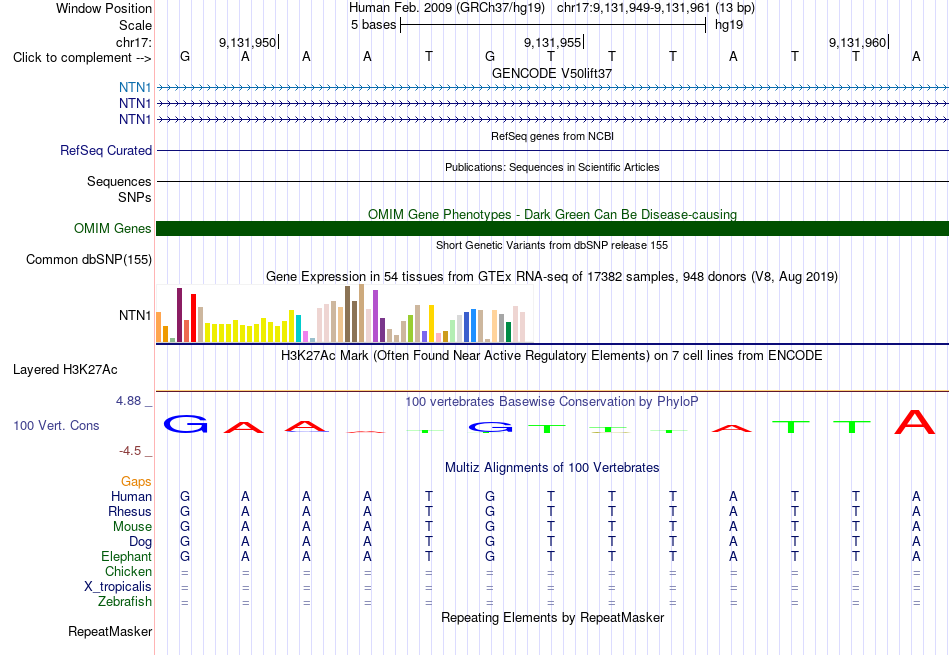The width and height of the screenshot is (950, 655).
Task: Select the Chicken alignment row label
Action: [x=128, y=571]
